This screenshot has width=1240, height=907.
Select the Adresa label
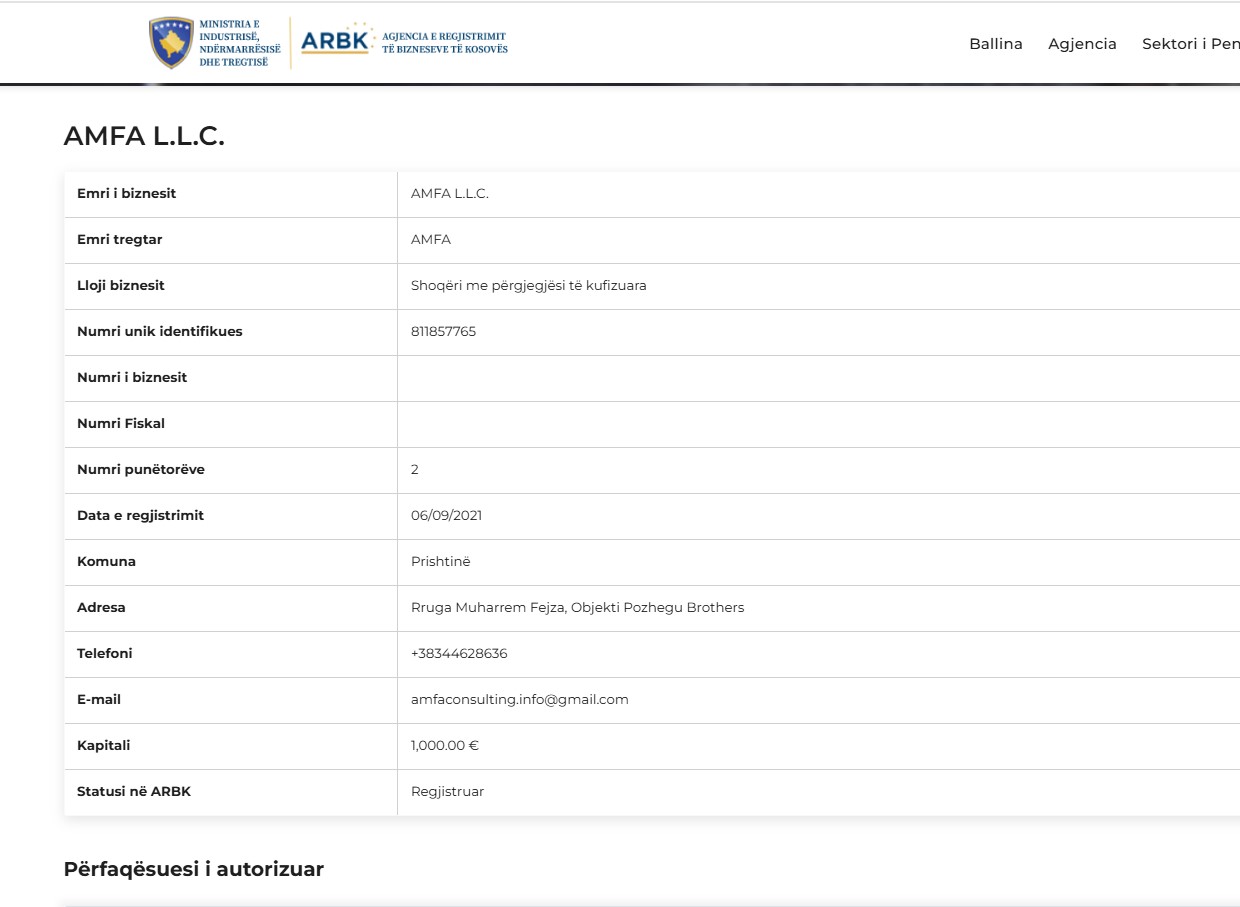[101, 607]
